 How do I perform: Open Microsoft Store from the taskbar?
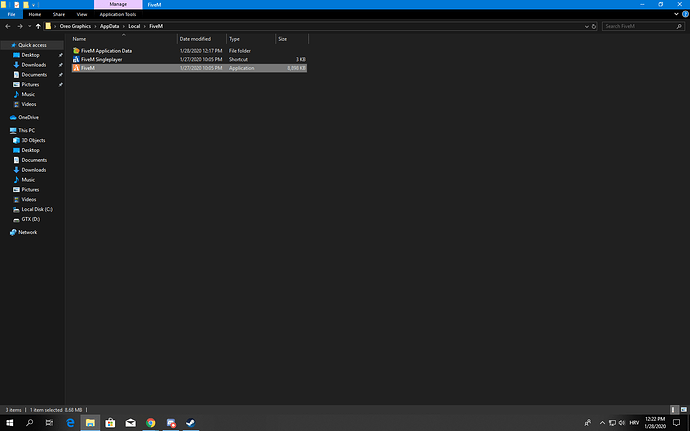coord(110,423)
